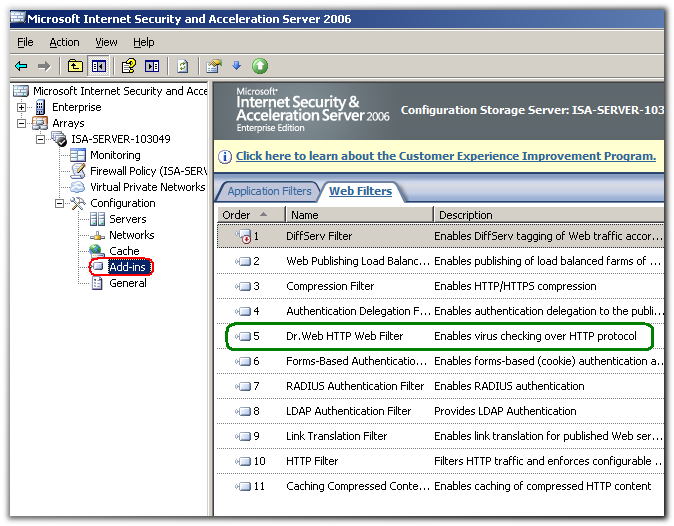The width and height of the screenshot is (674, 526).
Task: Click the Cache globe icon in tree
Action: pyautogui.click(x=97, y=251)
